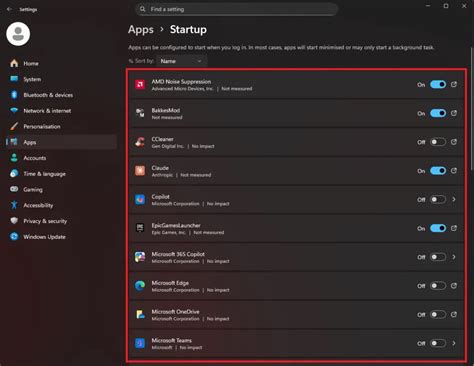Click the 'Microsoft OneDrive' name text
474x366 pixels.
175,312
